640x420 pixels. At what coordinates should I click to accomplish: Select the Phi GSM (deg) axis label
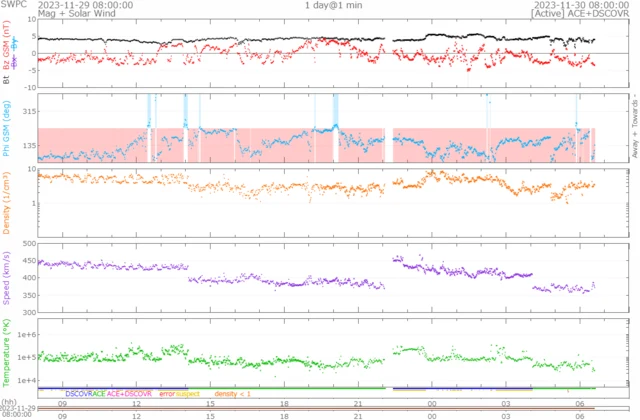point(6,128)
